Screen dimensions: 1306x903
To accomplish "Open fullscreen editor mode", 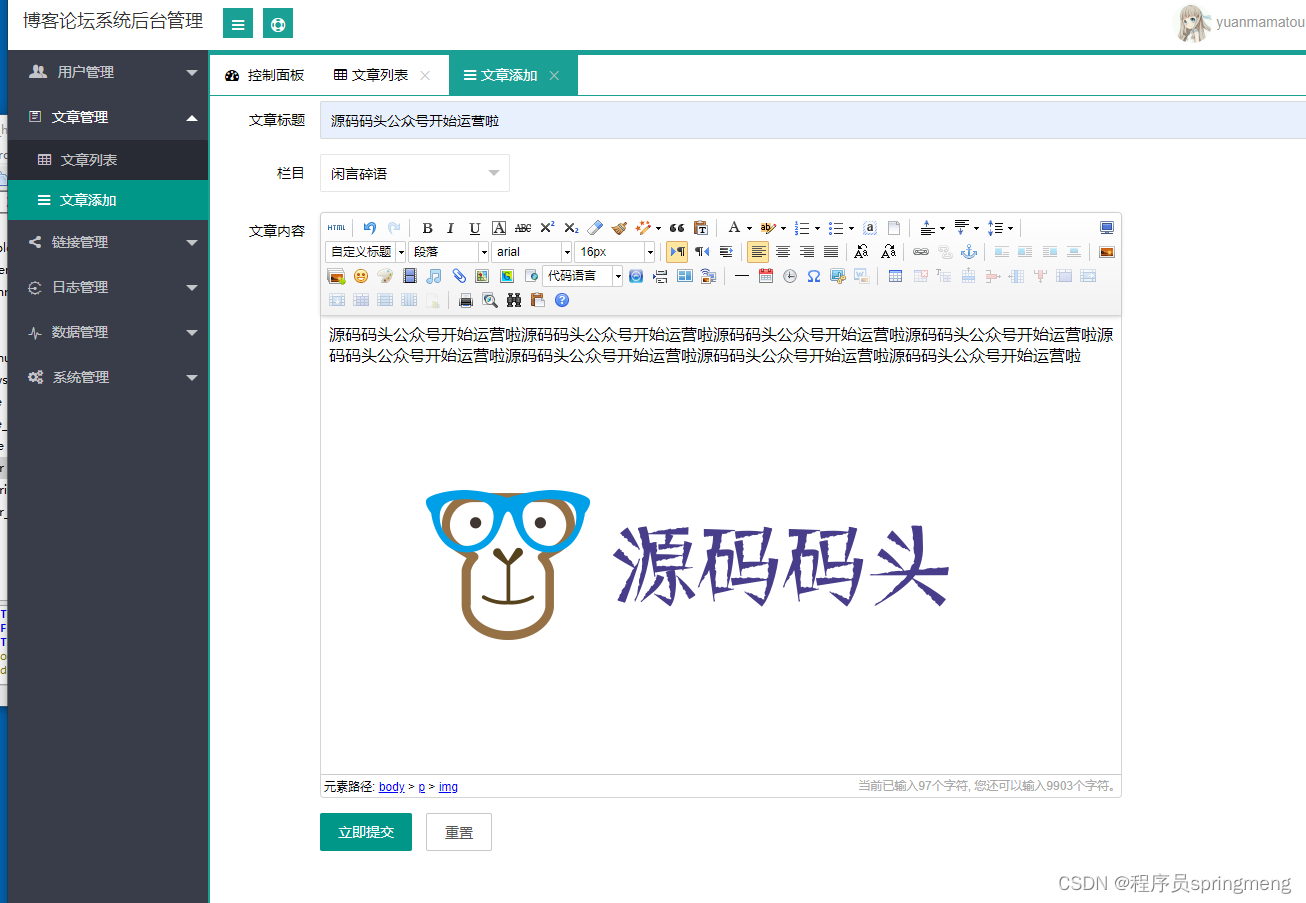I will (1107, 227).
